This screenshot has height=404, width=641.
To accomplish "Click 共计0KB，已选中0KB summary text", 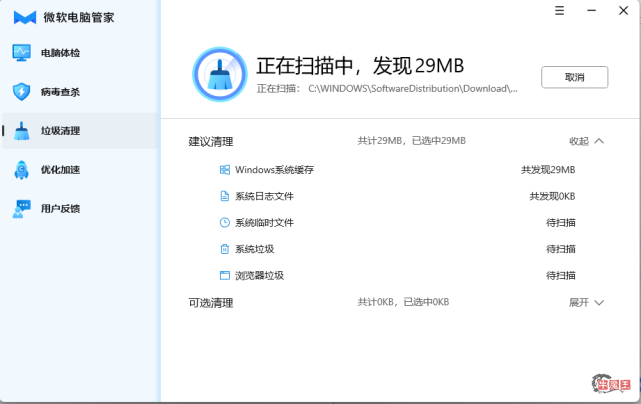I will (x=403, y=302).
